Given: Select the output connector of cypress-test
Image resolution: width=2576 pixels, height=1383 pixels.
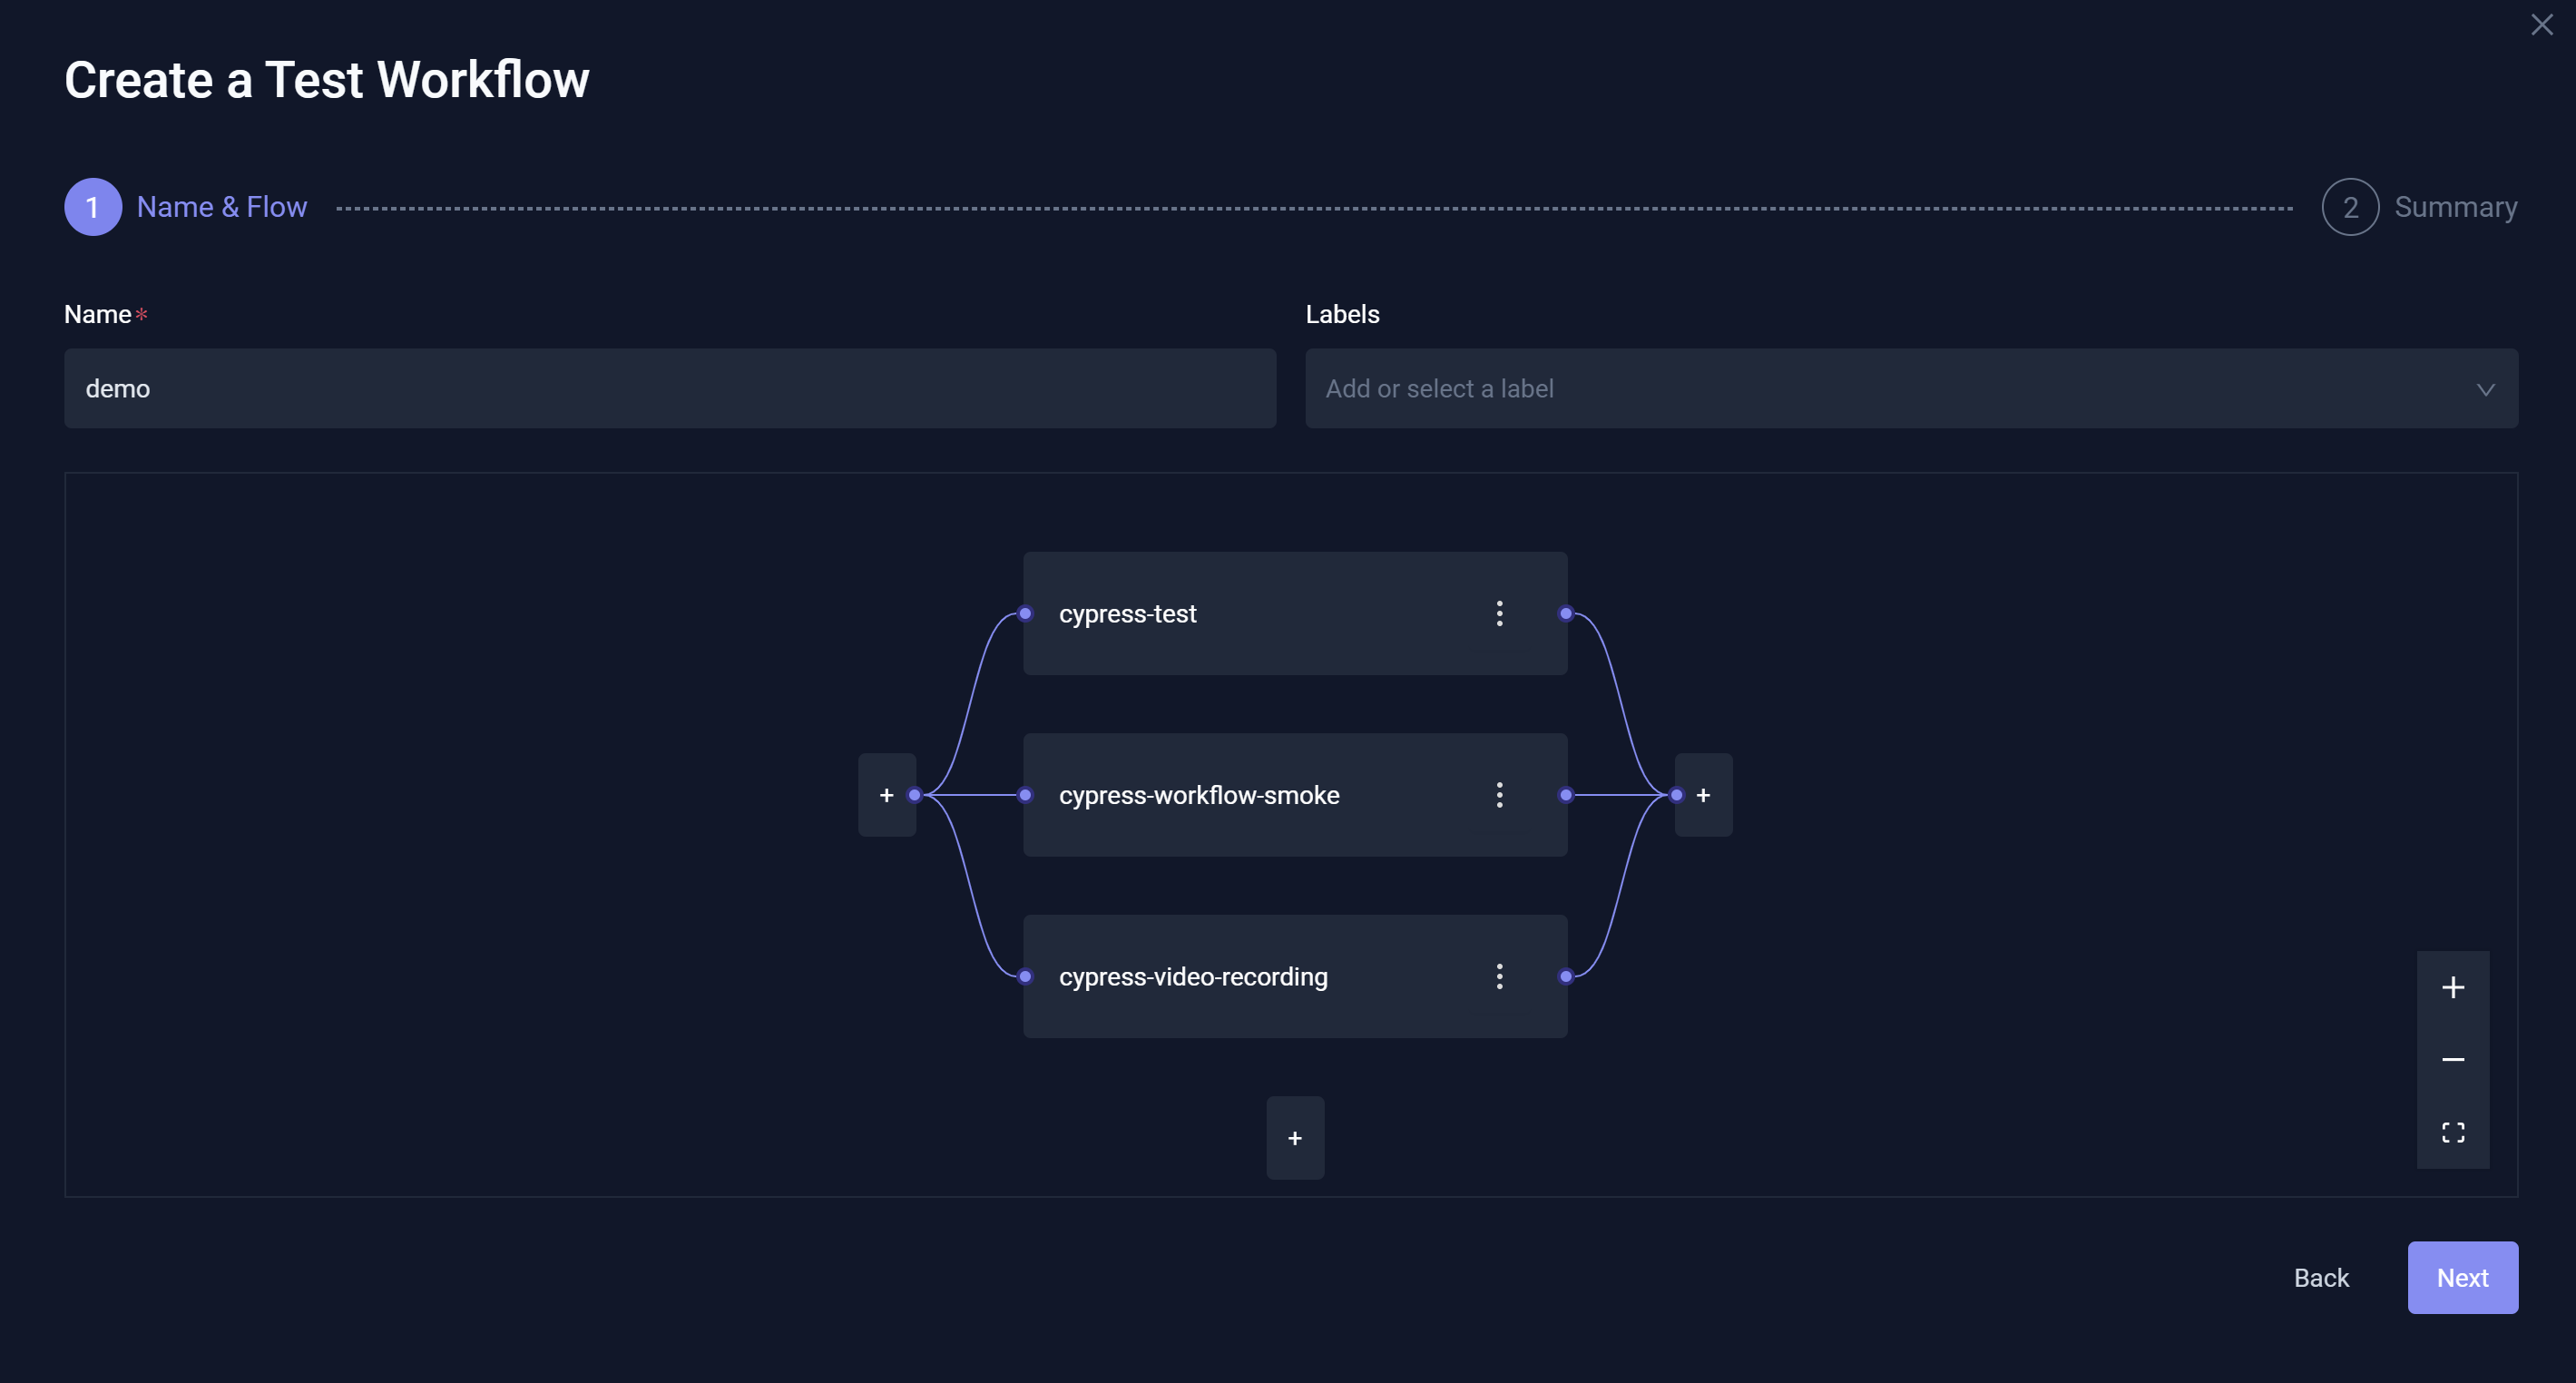Looking at the screenshot, I should [1565, 613].
